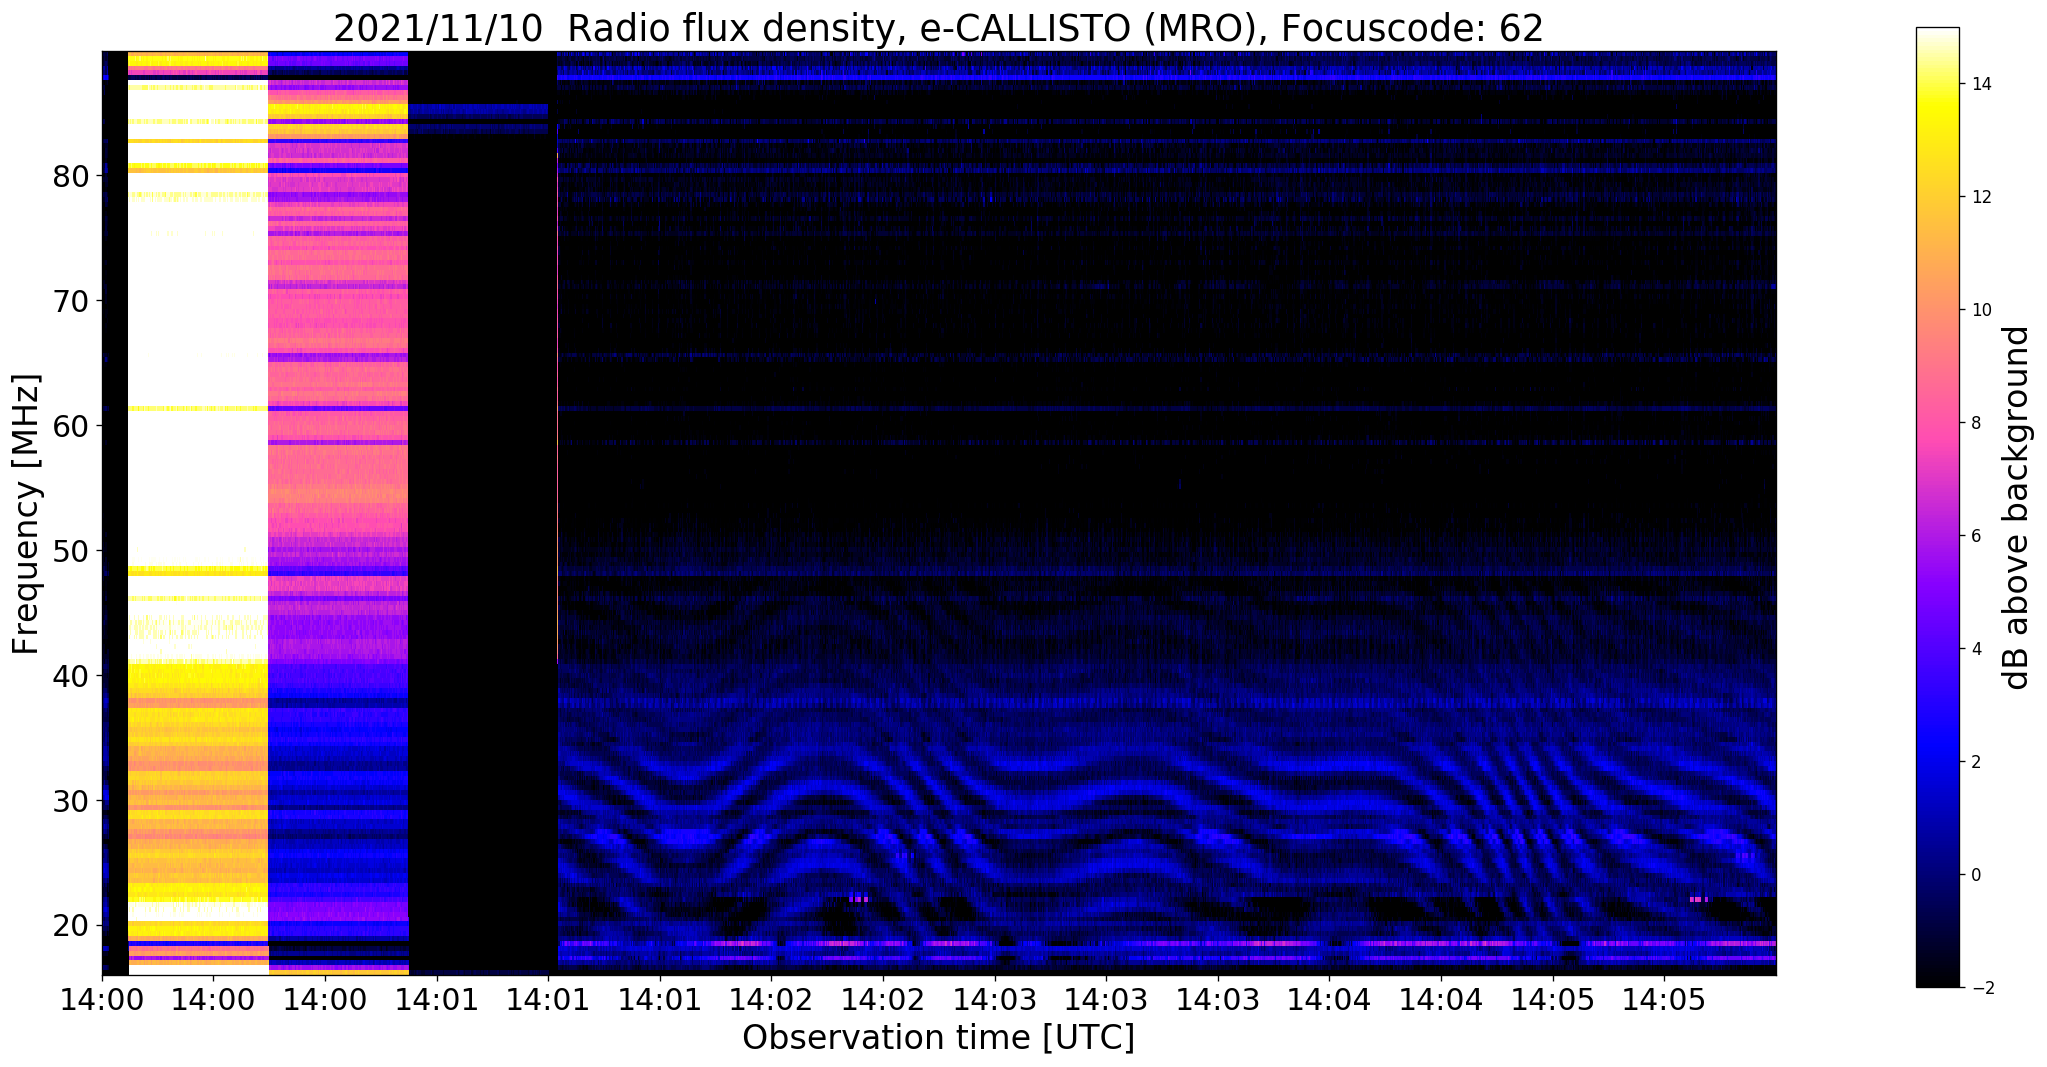Select the 'Observation time [UTC]' x-axis label
The image size is (2047, 1067).
(x=938, y=1038)
